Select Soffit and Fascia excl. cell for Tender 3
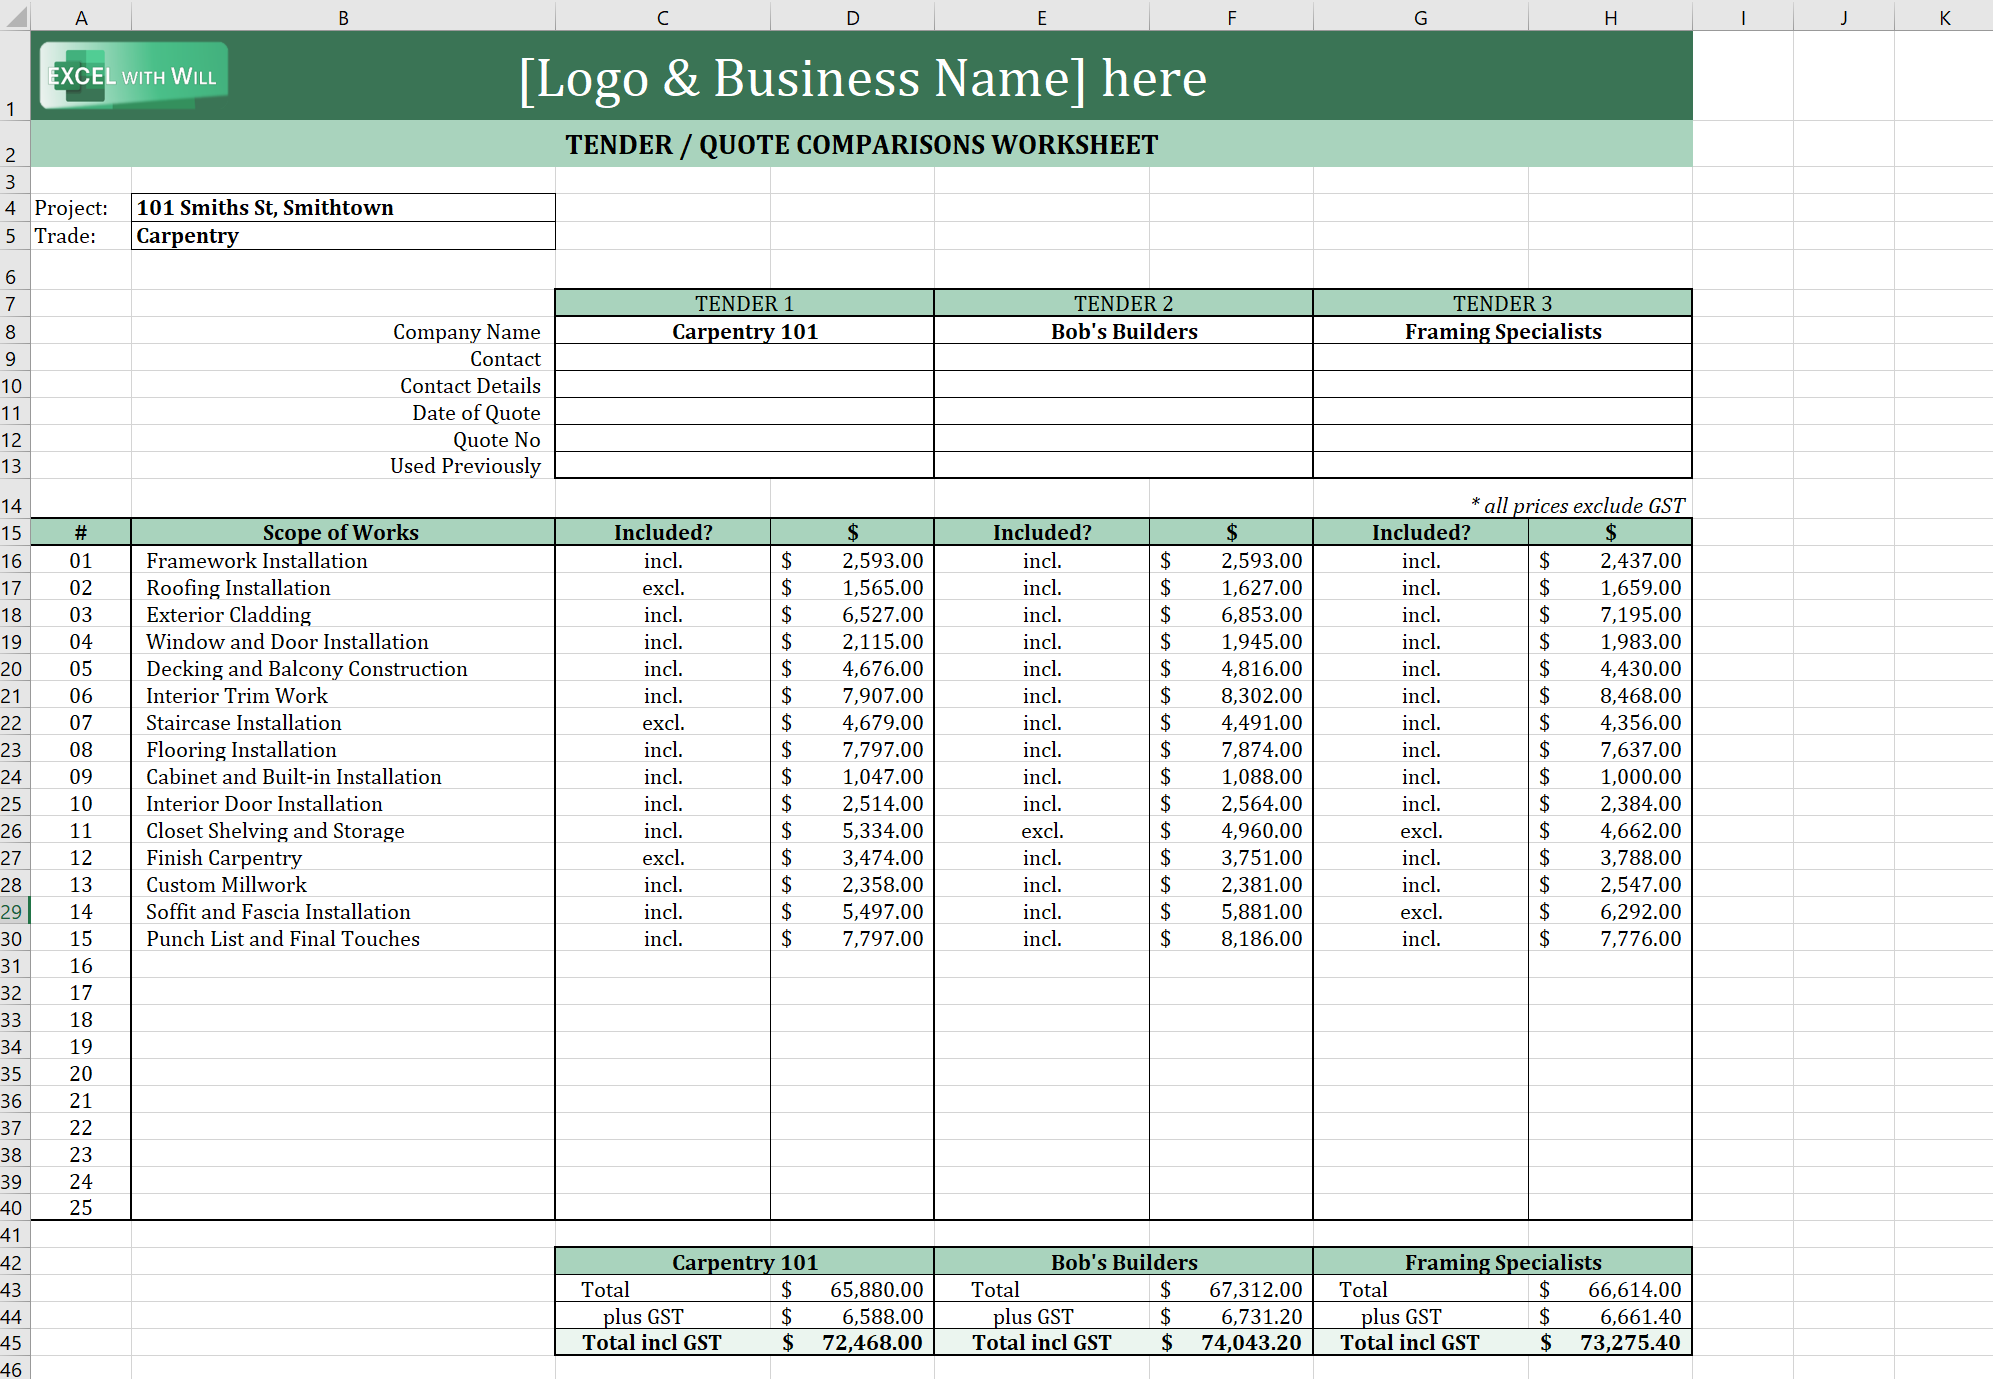Screen dimensions: 1993x1379 pos(1420,912)
